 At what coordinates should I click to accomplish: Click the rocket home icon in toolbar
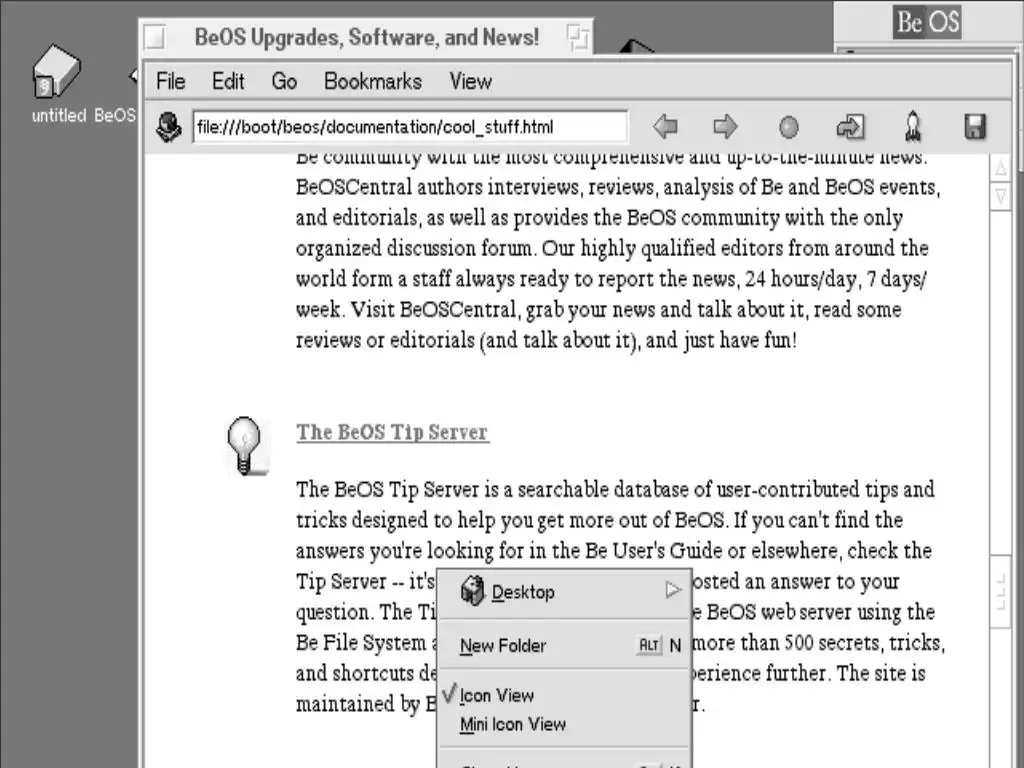point(912,127)
